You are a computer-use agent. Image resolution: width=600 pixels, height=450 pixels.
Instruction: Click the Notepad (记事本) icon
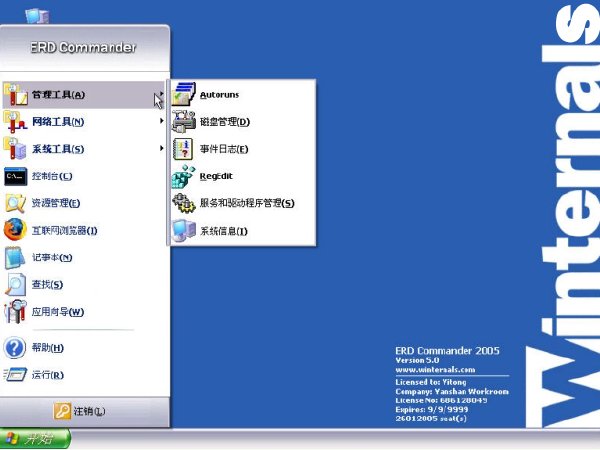point(15,258)
